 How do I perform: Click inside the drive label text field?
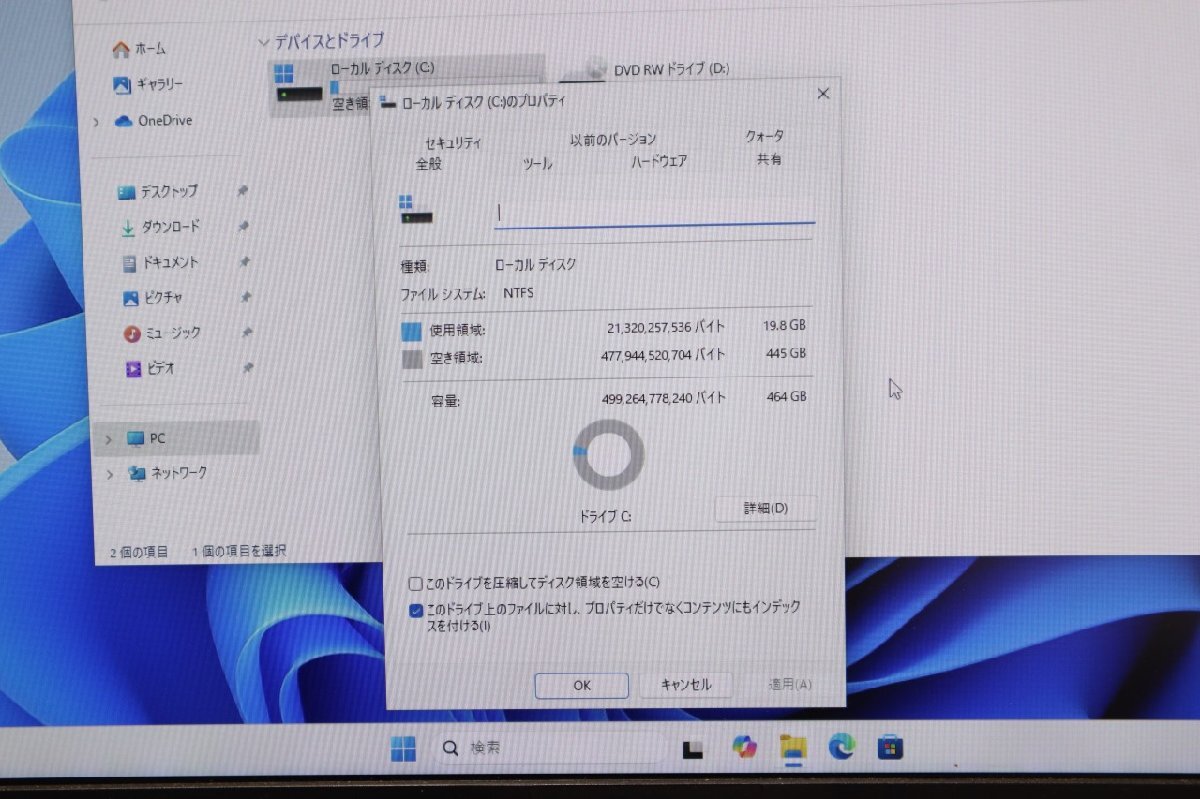point(650,214)
